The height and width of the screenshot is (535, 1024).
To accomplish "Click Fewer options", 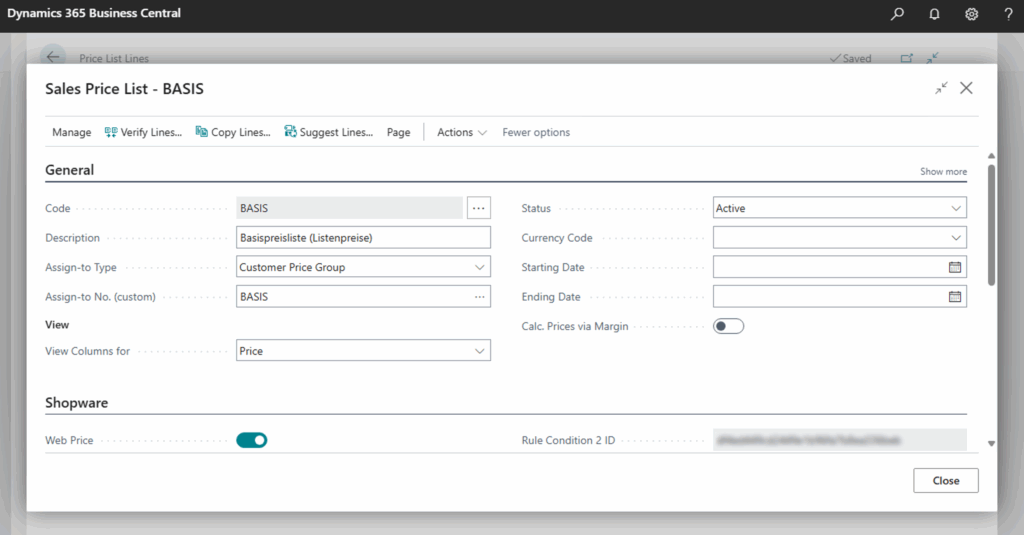I will click(536, 132).
